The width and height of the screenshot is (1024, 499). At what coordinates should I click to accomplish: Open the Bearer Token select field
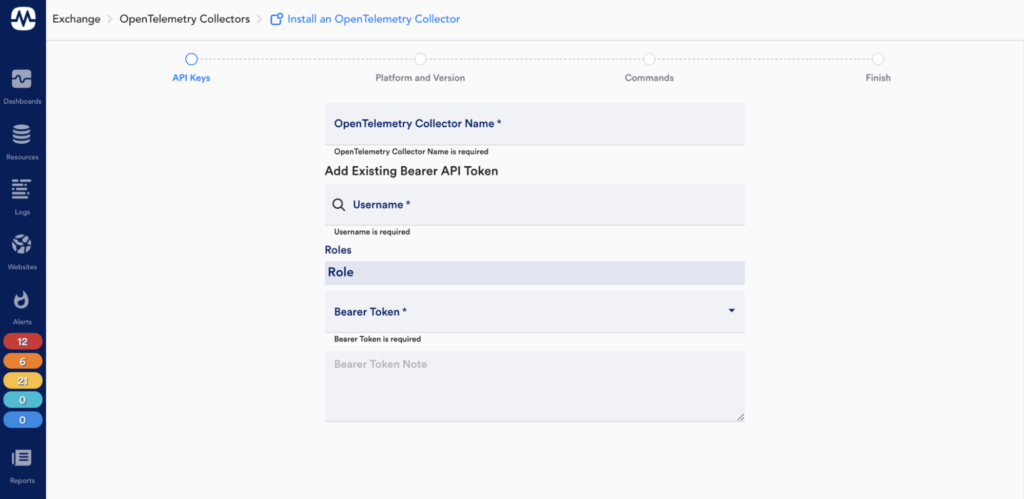pyautogui.click(x=534, y=312)
